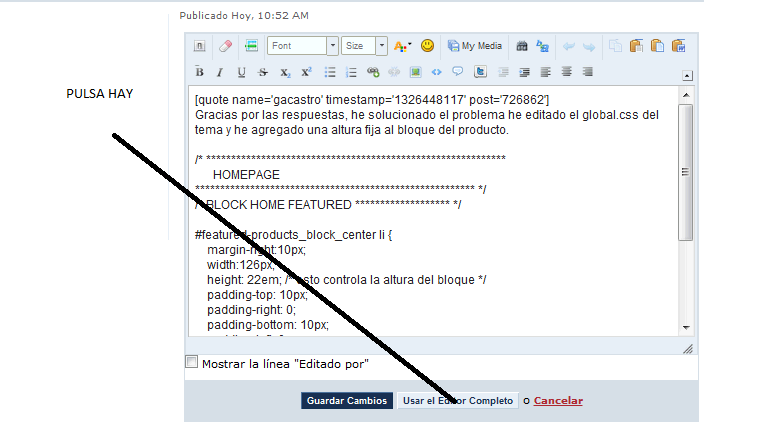The height and width of the screenshot is (434, 768).
Task: Open the Size dropdown
Action: (x=364, y=46)
